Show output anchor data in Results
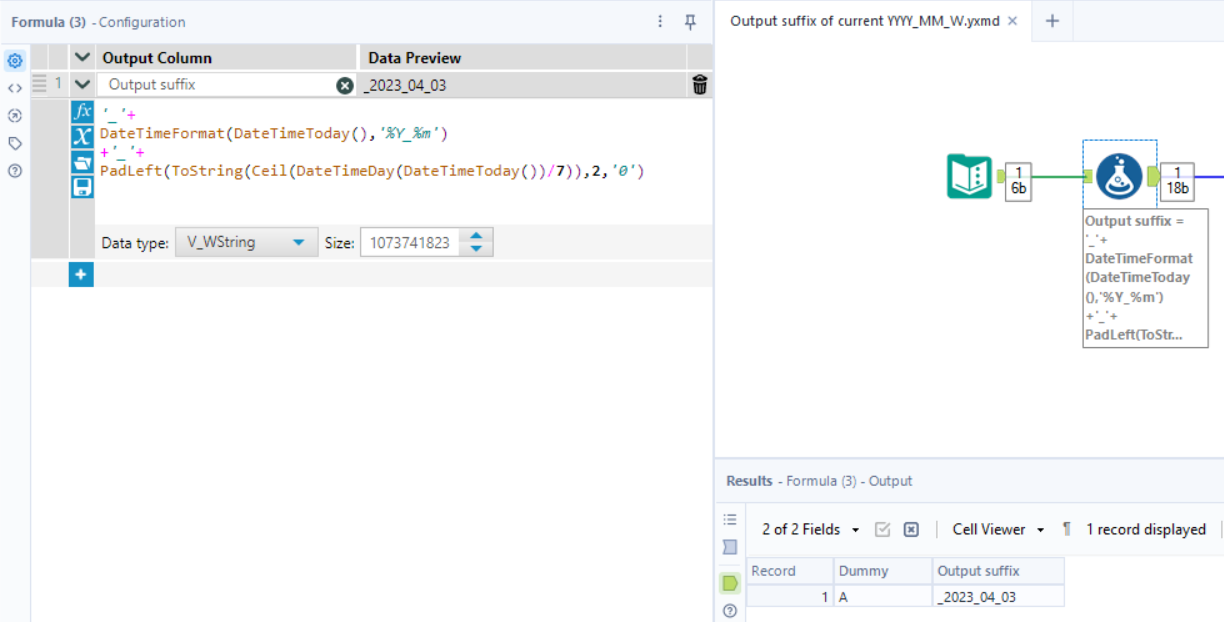The image size is (1224, 622). click(x=730, y=583)
